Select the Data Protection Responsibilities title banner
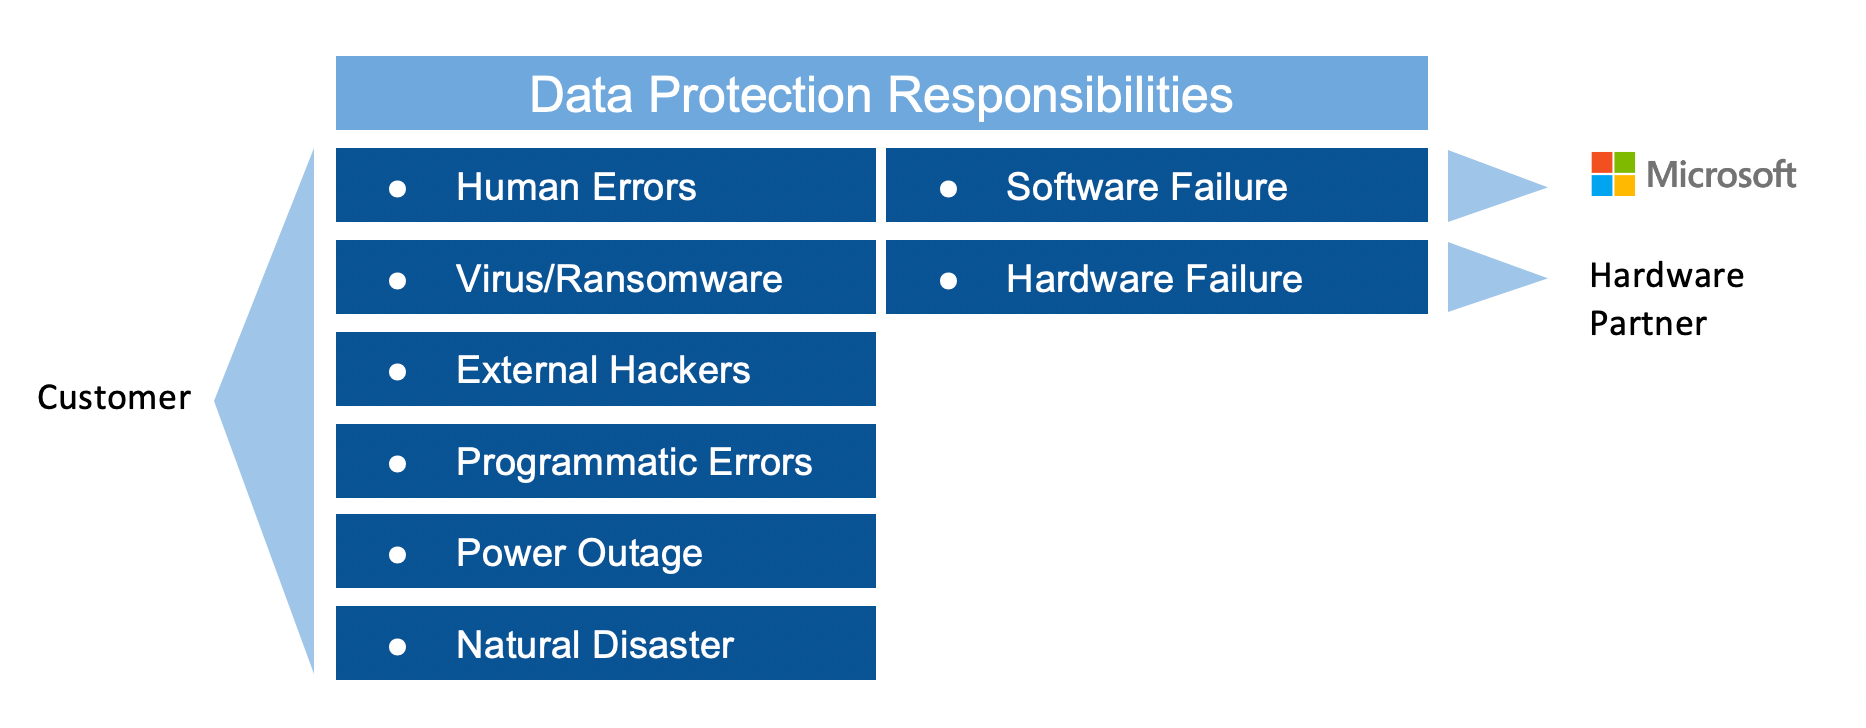The width and height of the screenshot is (1866, 728). click(881, 94)
